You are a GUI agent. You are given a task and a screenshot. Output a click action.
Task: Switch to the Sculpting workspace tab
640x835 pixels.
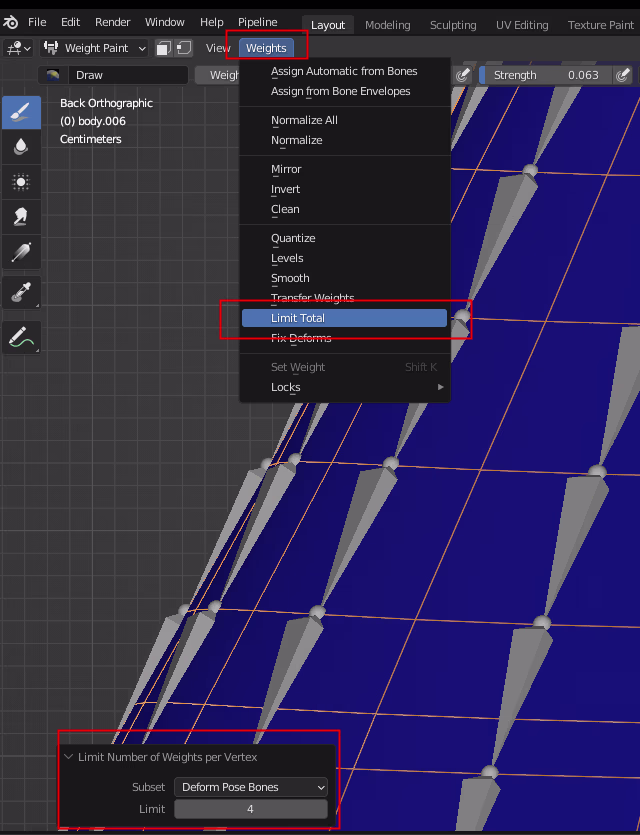(453, 25)
